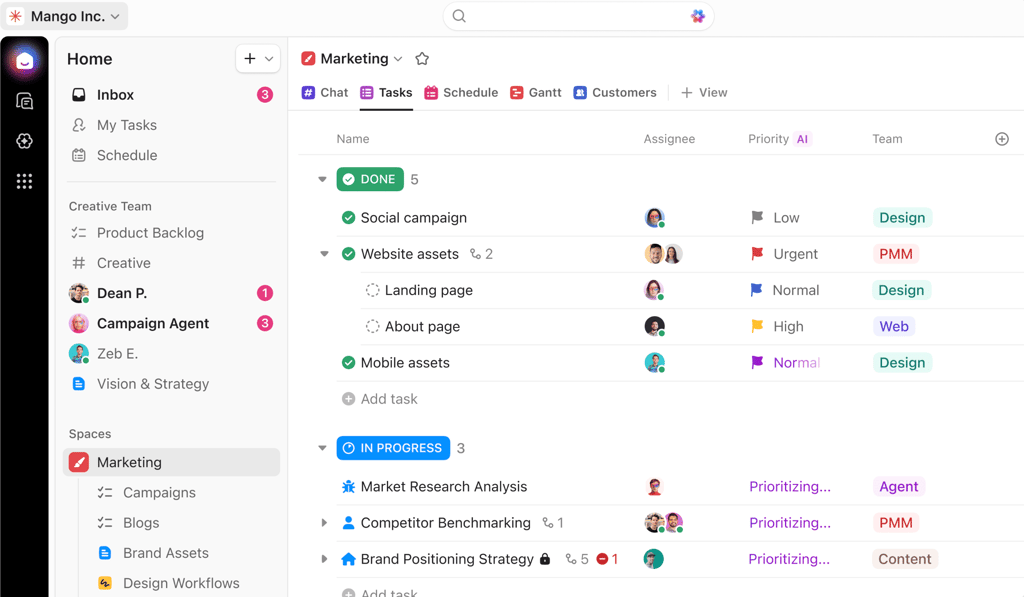Switch to the Gantt tab

pos(535,92)
